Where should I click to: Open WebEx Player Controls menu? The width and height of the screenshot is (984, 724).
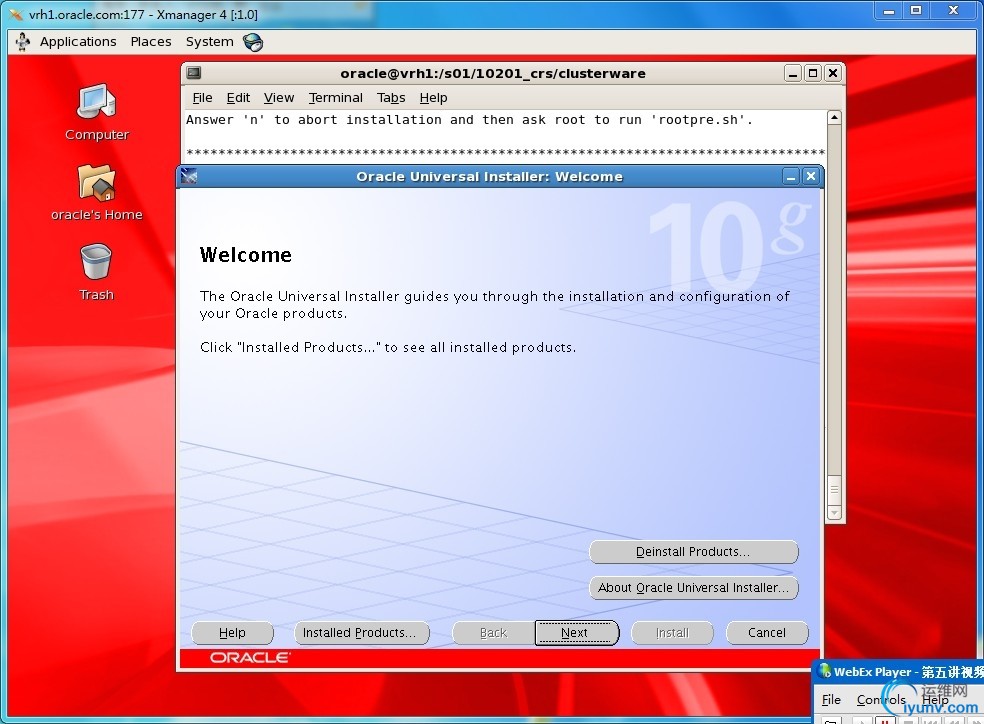[x=880, y=699]
